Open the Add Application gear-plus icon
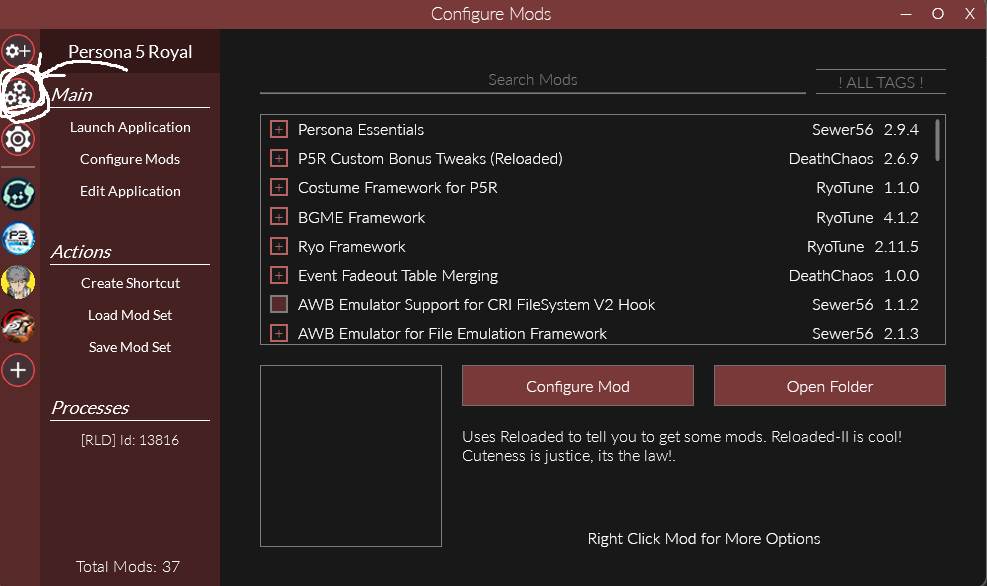Viewport: 987px width, 586px height. click(18, 51)
